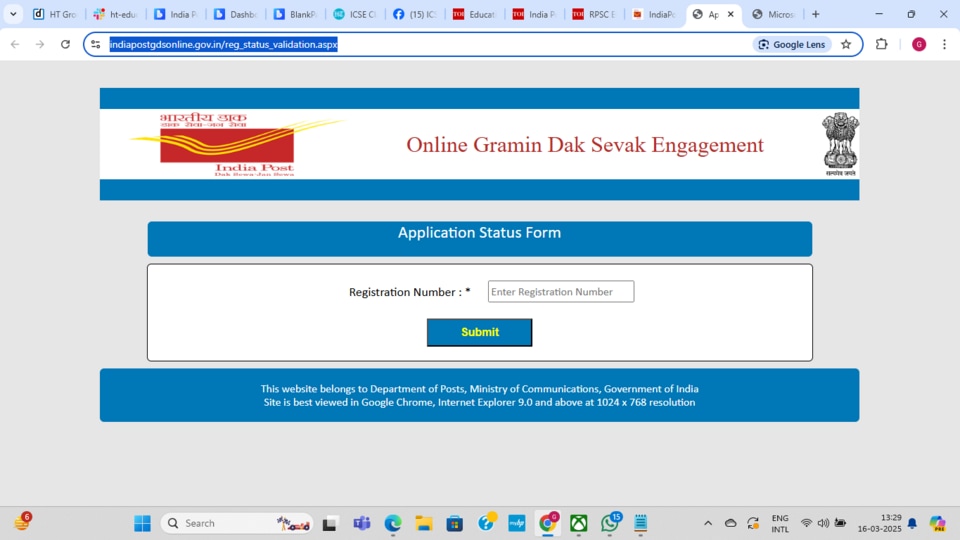The width and height of the screenshot is (960, 540).
Task: Open the Chrome three-dot menu
Action: [945, 44]
